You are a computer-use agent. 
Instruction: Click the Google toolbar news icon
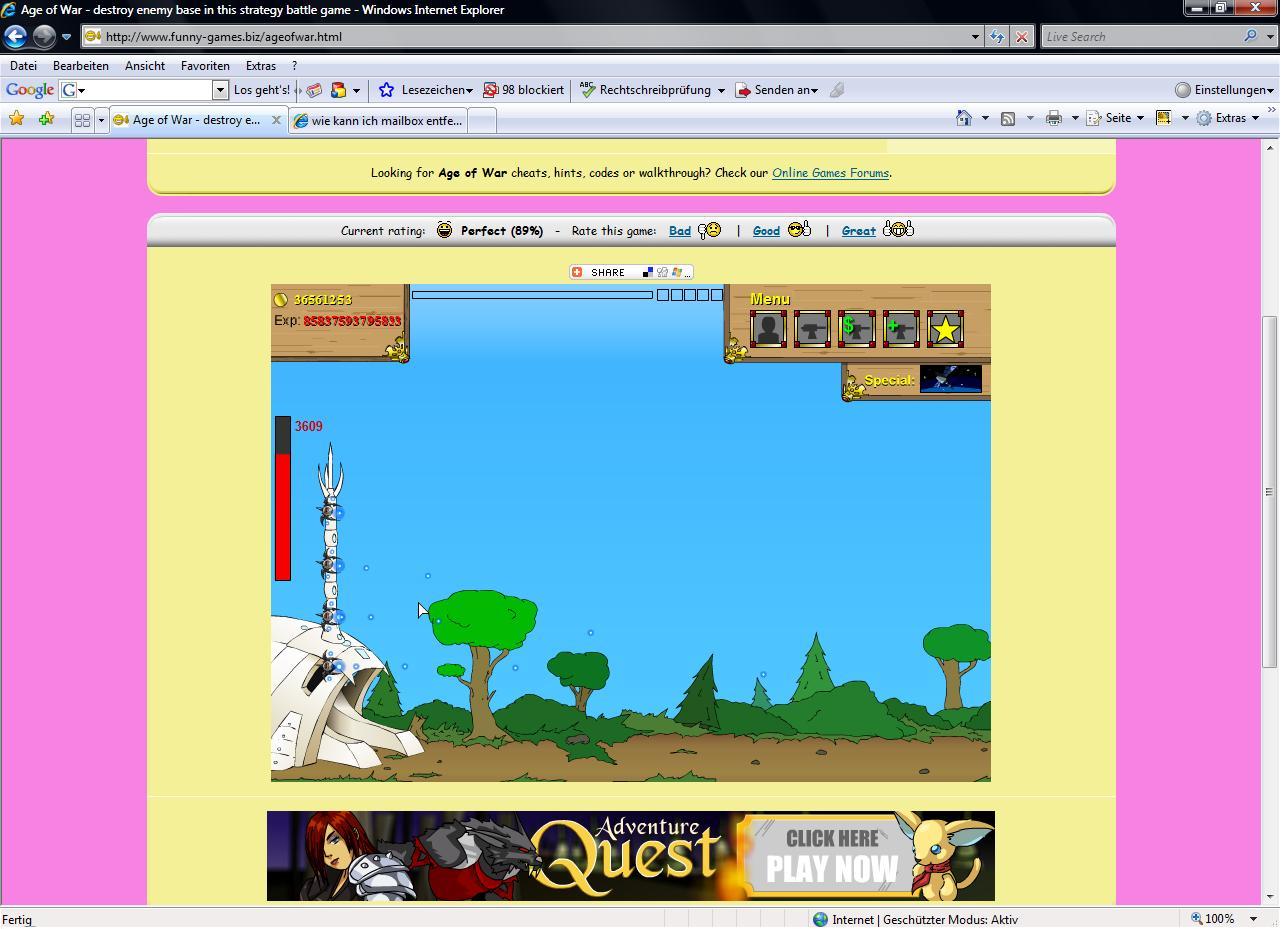pos(314,90)
